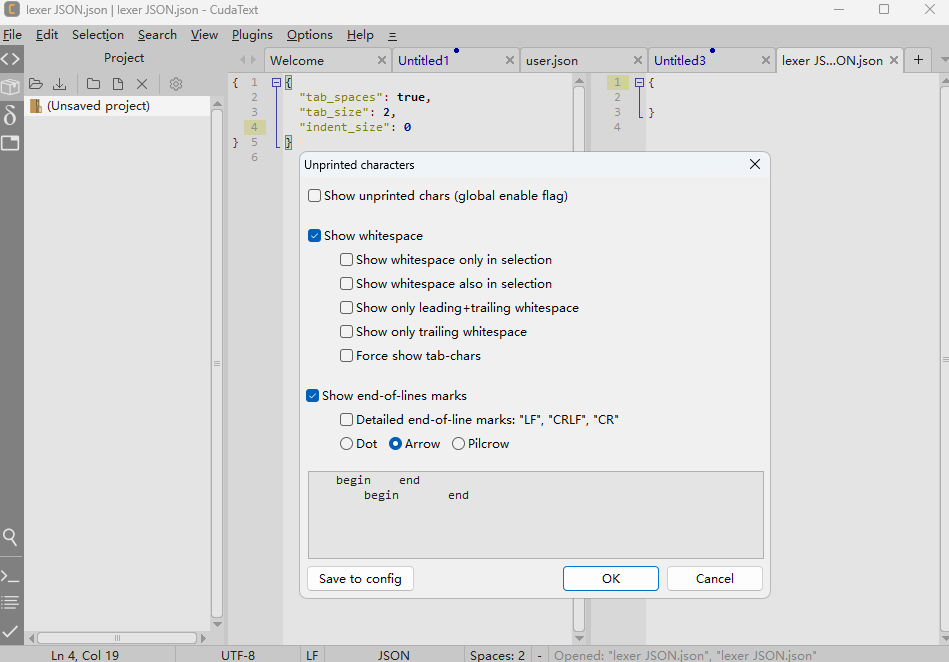Screen dimensions: 949x662
Task: Open the Snippets delta sidebar icon
Action: [10, 114]
